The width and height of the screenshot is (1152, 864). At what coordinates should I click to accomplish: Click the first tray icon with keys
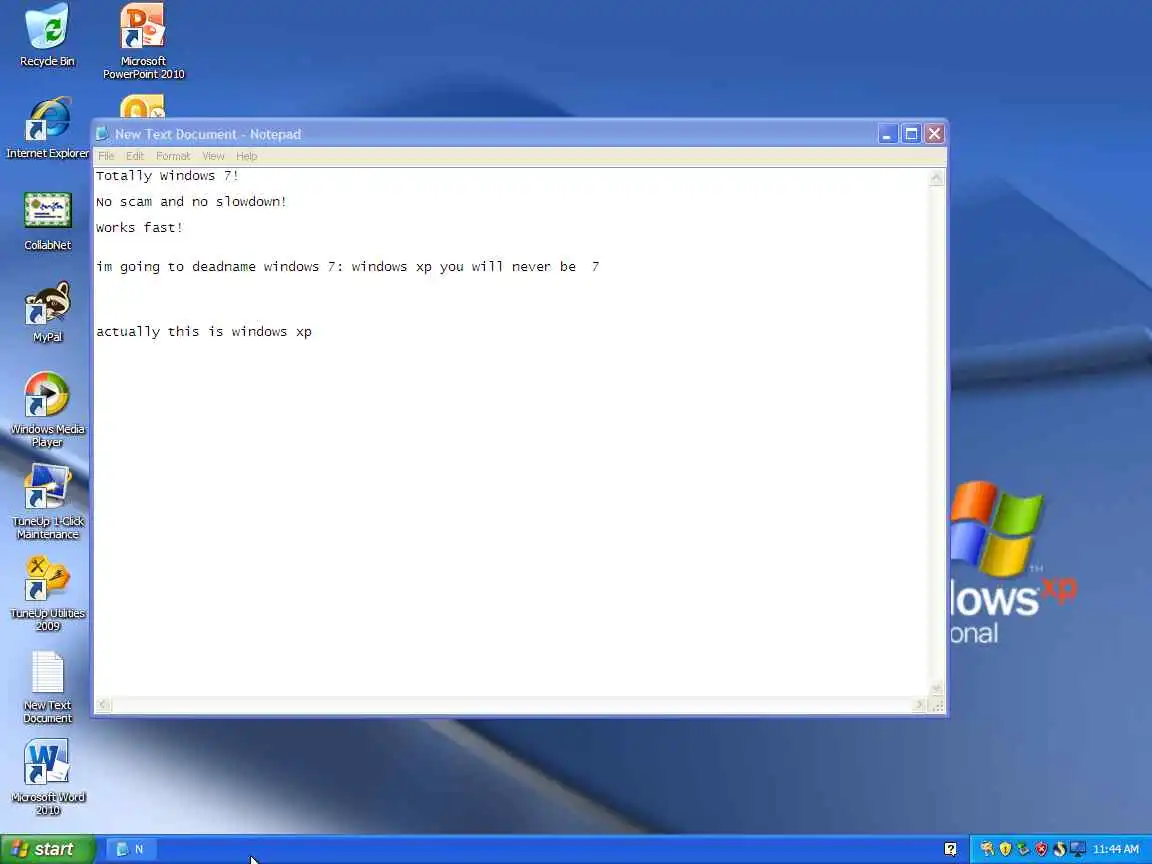pos(987,849)
